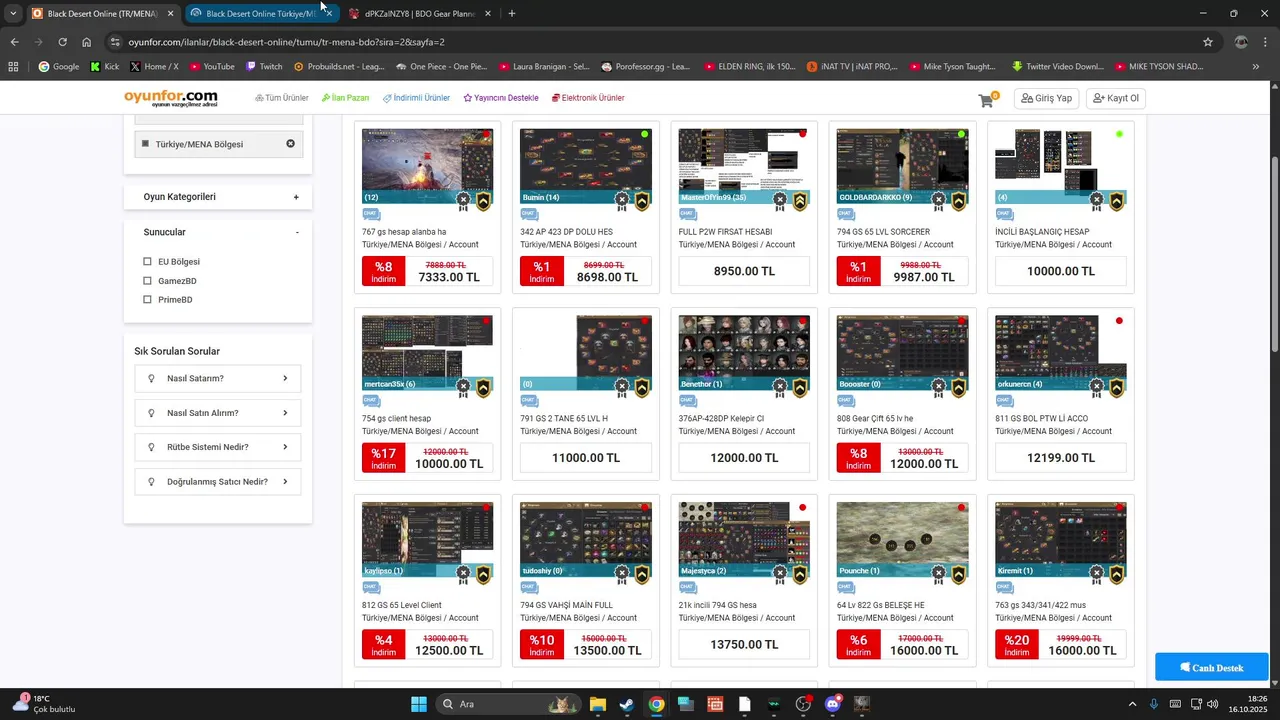Viewport: 1280px width, 720px height.
Task: Open the shopping cart icon
Action: [x=986, y=100]
